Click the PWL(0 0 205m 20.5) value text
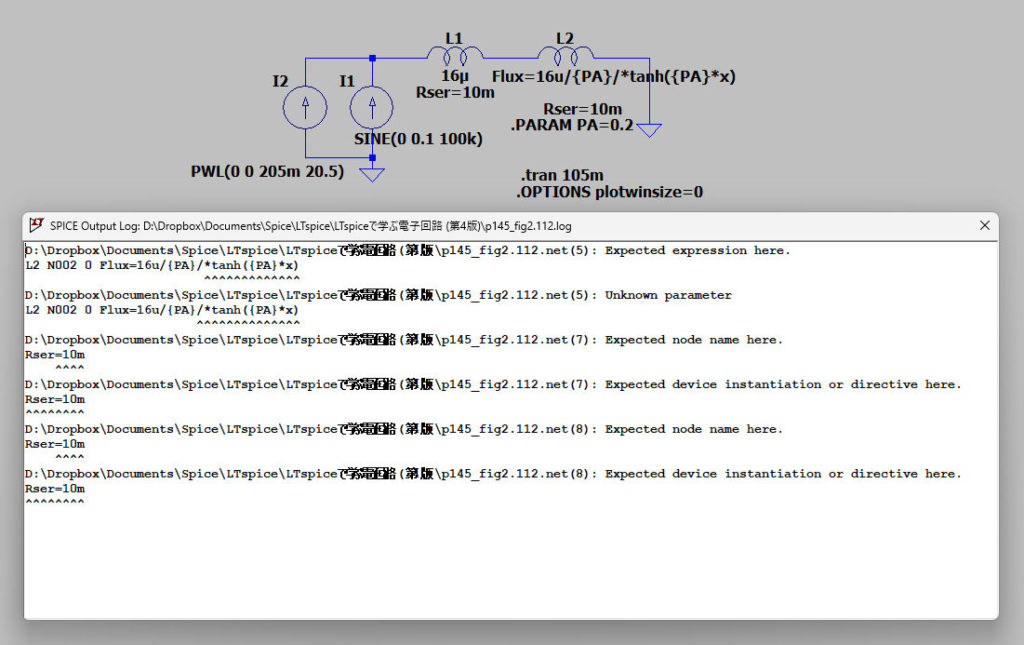The image size is (1024, 645). coord(267,172)
